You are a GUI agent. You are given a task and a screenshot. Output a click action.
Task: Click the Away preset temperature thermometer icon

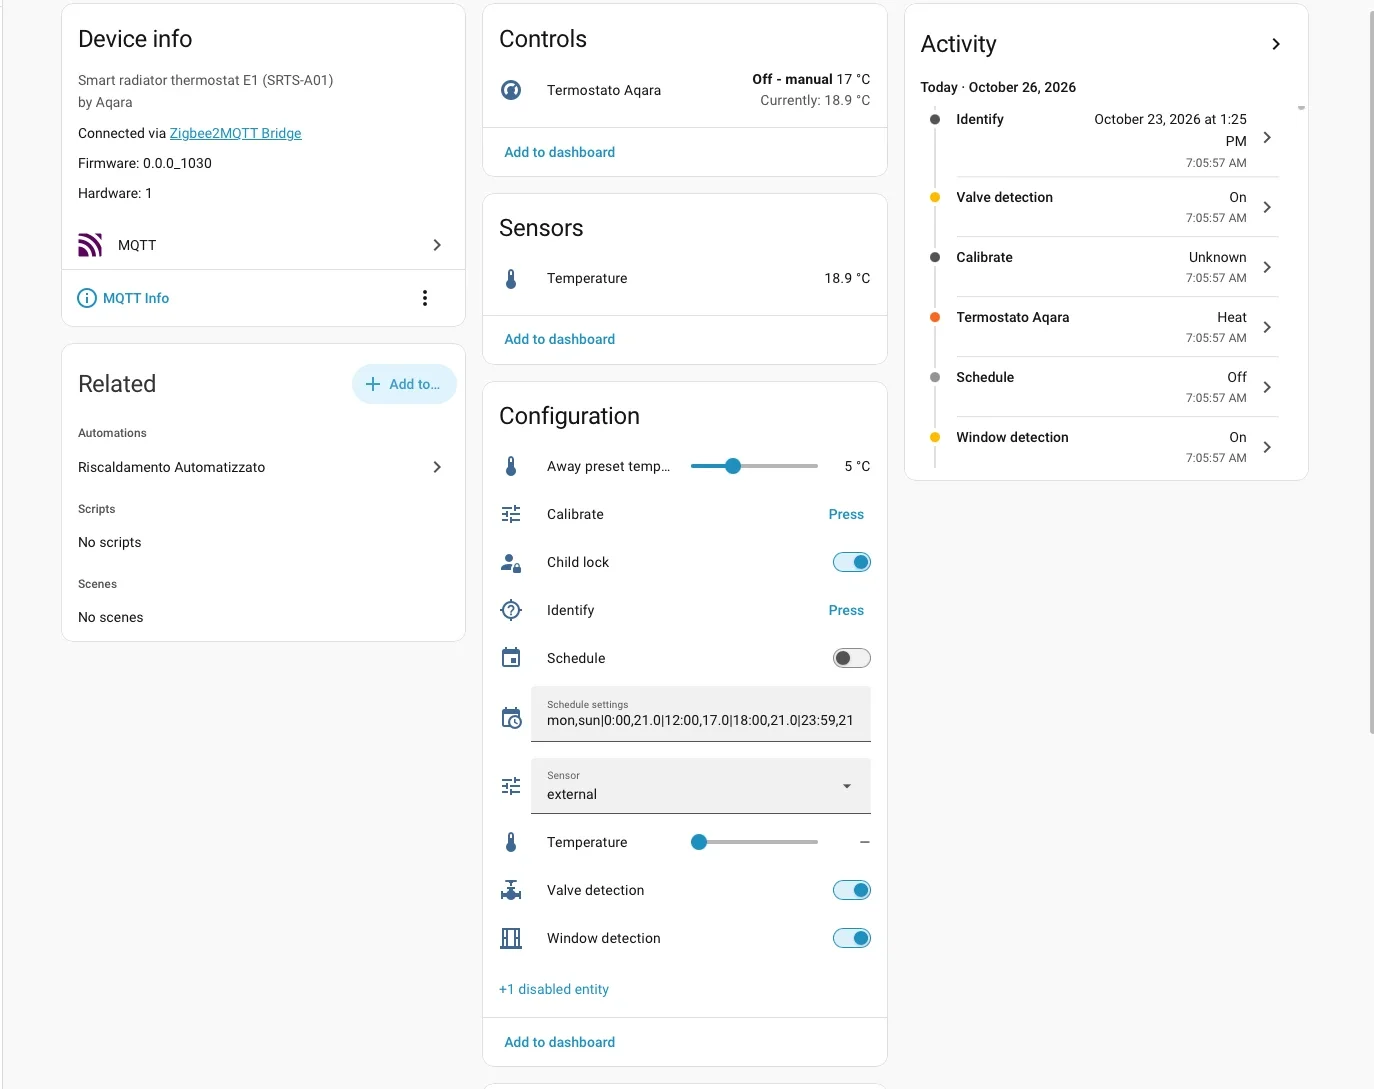tap(511, 466)
